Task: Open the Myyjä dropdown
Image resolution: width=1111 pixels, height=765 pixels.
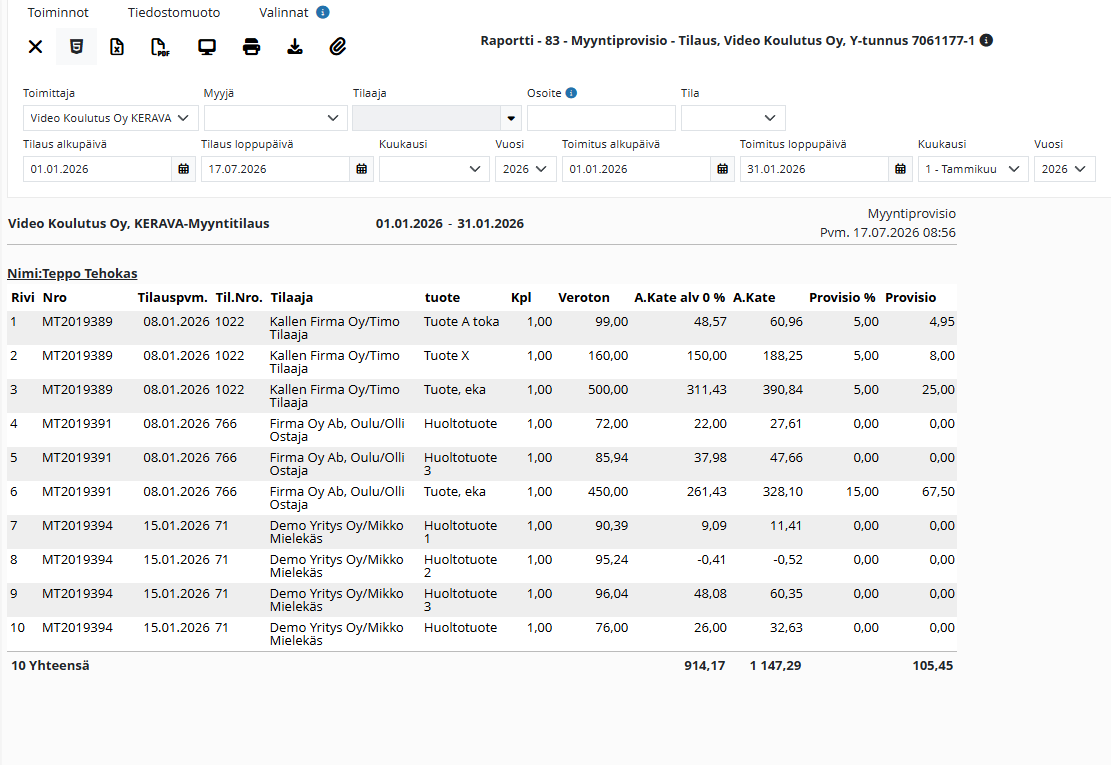Action: (276, 118)
